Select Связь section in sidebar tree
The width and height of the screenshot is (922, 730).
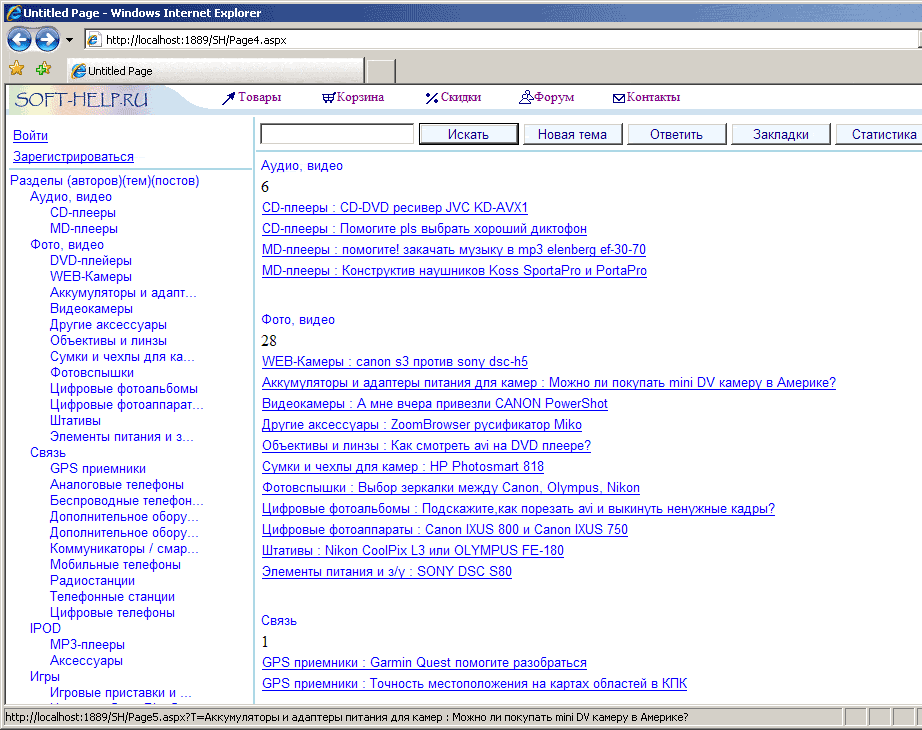coord(48,452)
